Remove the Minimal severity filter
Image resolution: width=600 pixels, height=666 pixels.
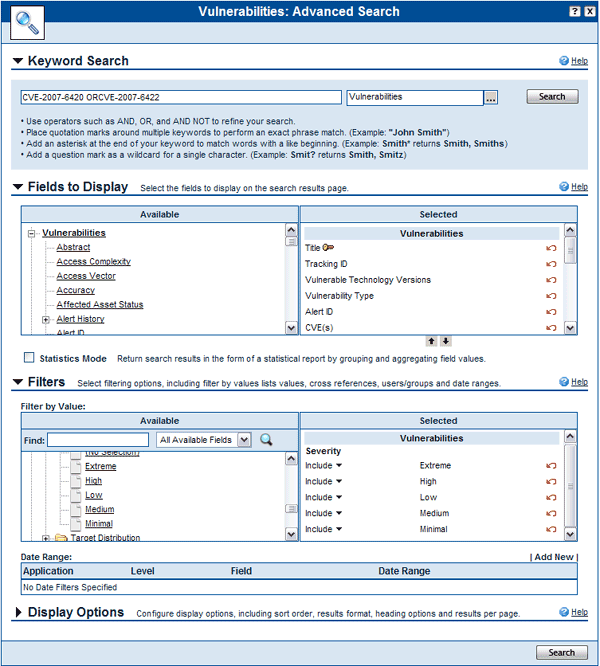[x=551, y=529]
